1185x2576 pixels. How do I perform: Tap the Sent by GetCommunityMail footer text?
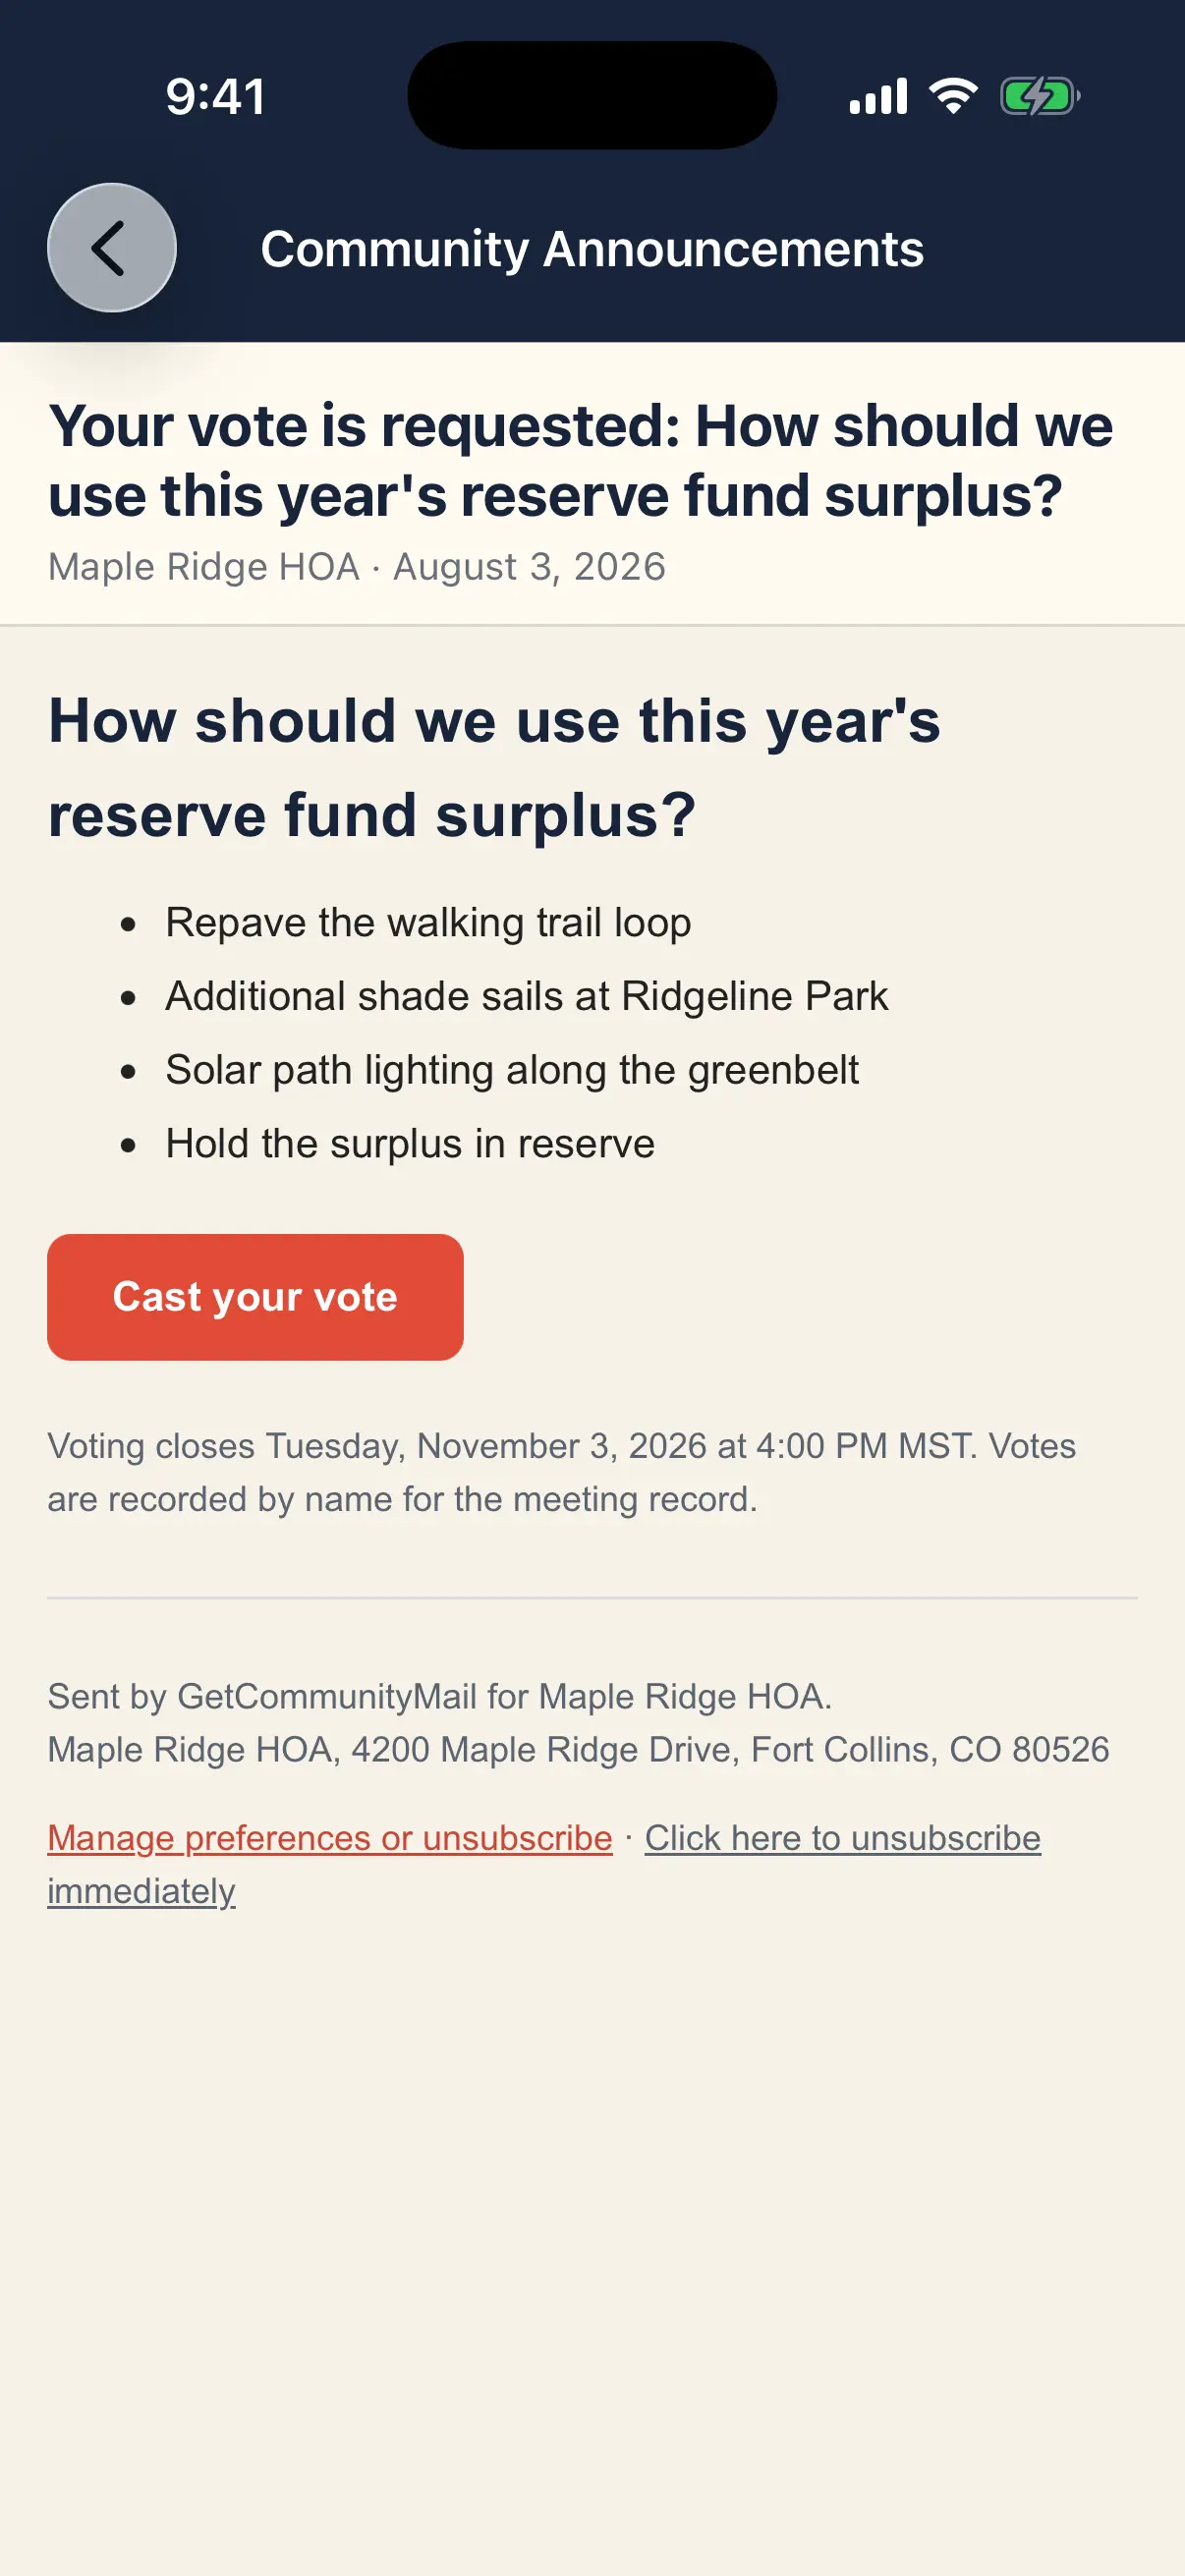click(439, 1696)
